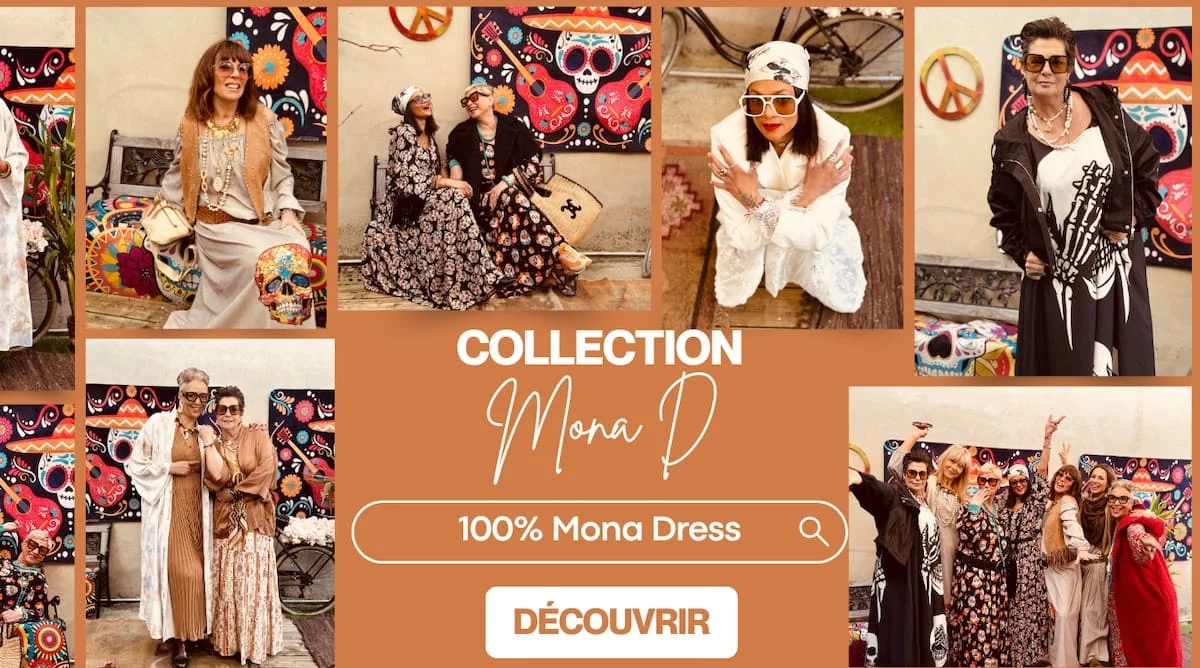The image size is (1200, 668).
Task: Open photo of black skeleton-print dress
Action: point(1053,192)
